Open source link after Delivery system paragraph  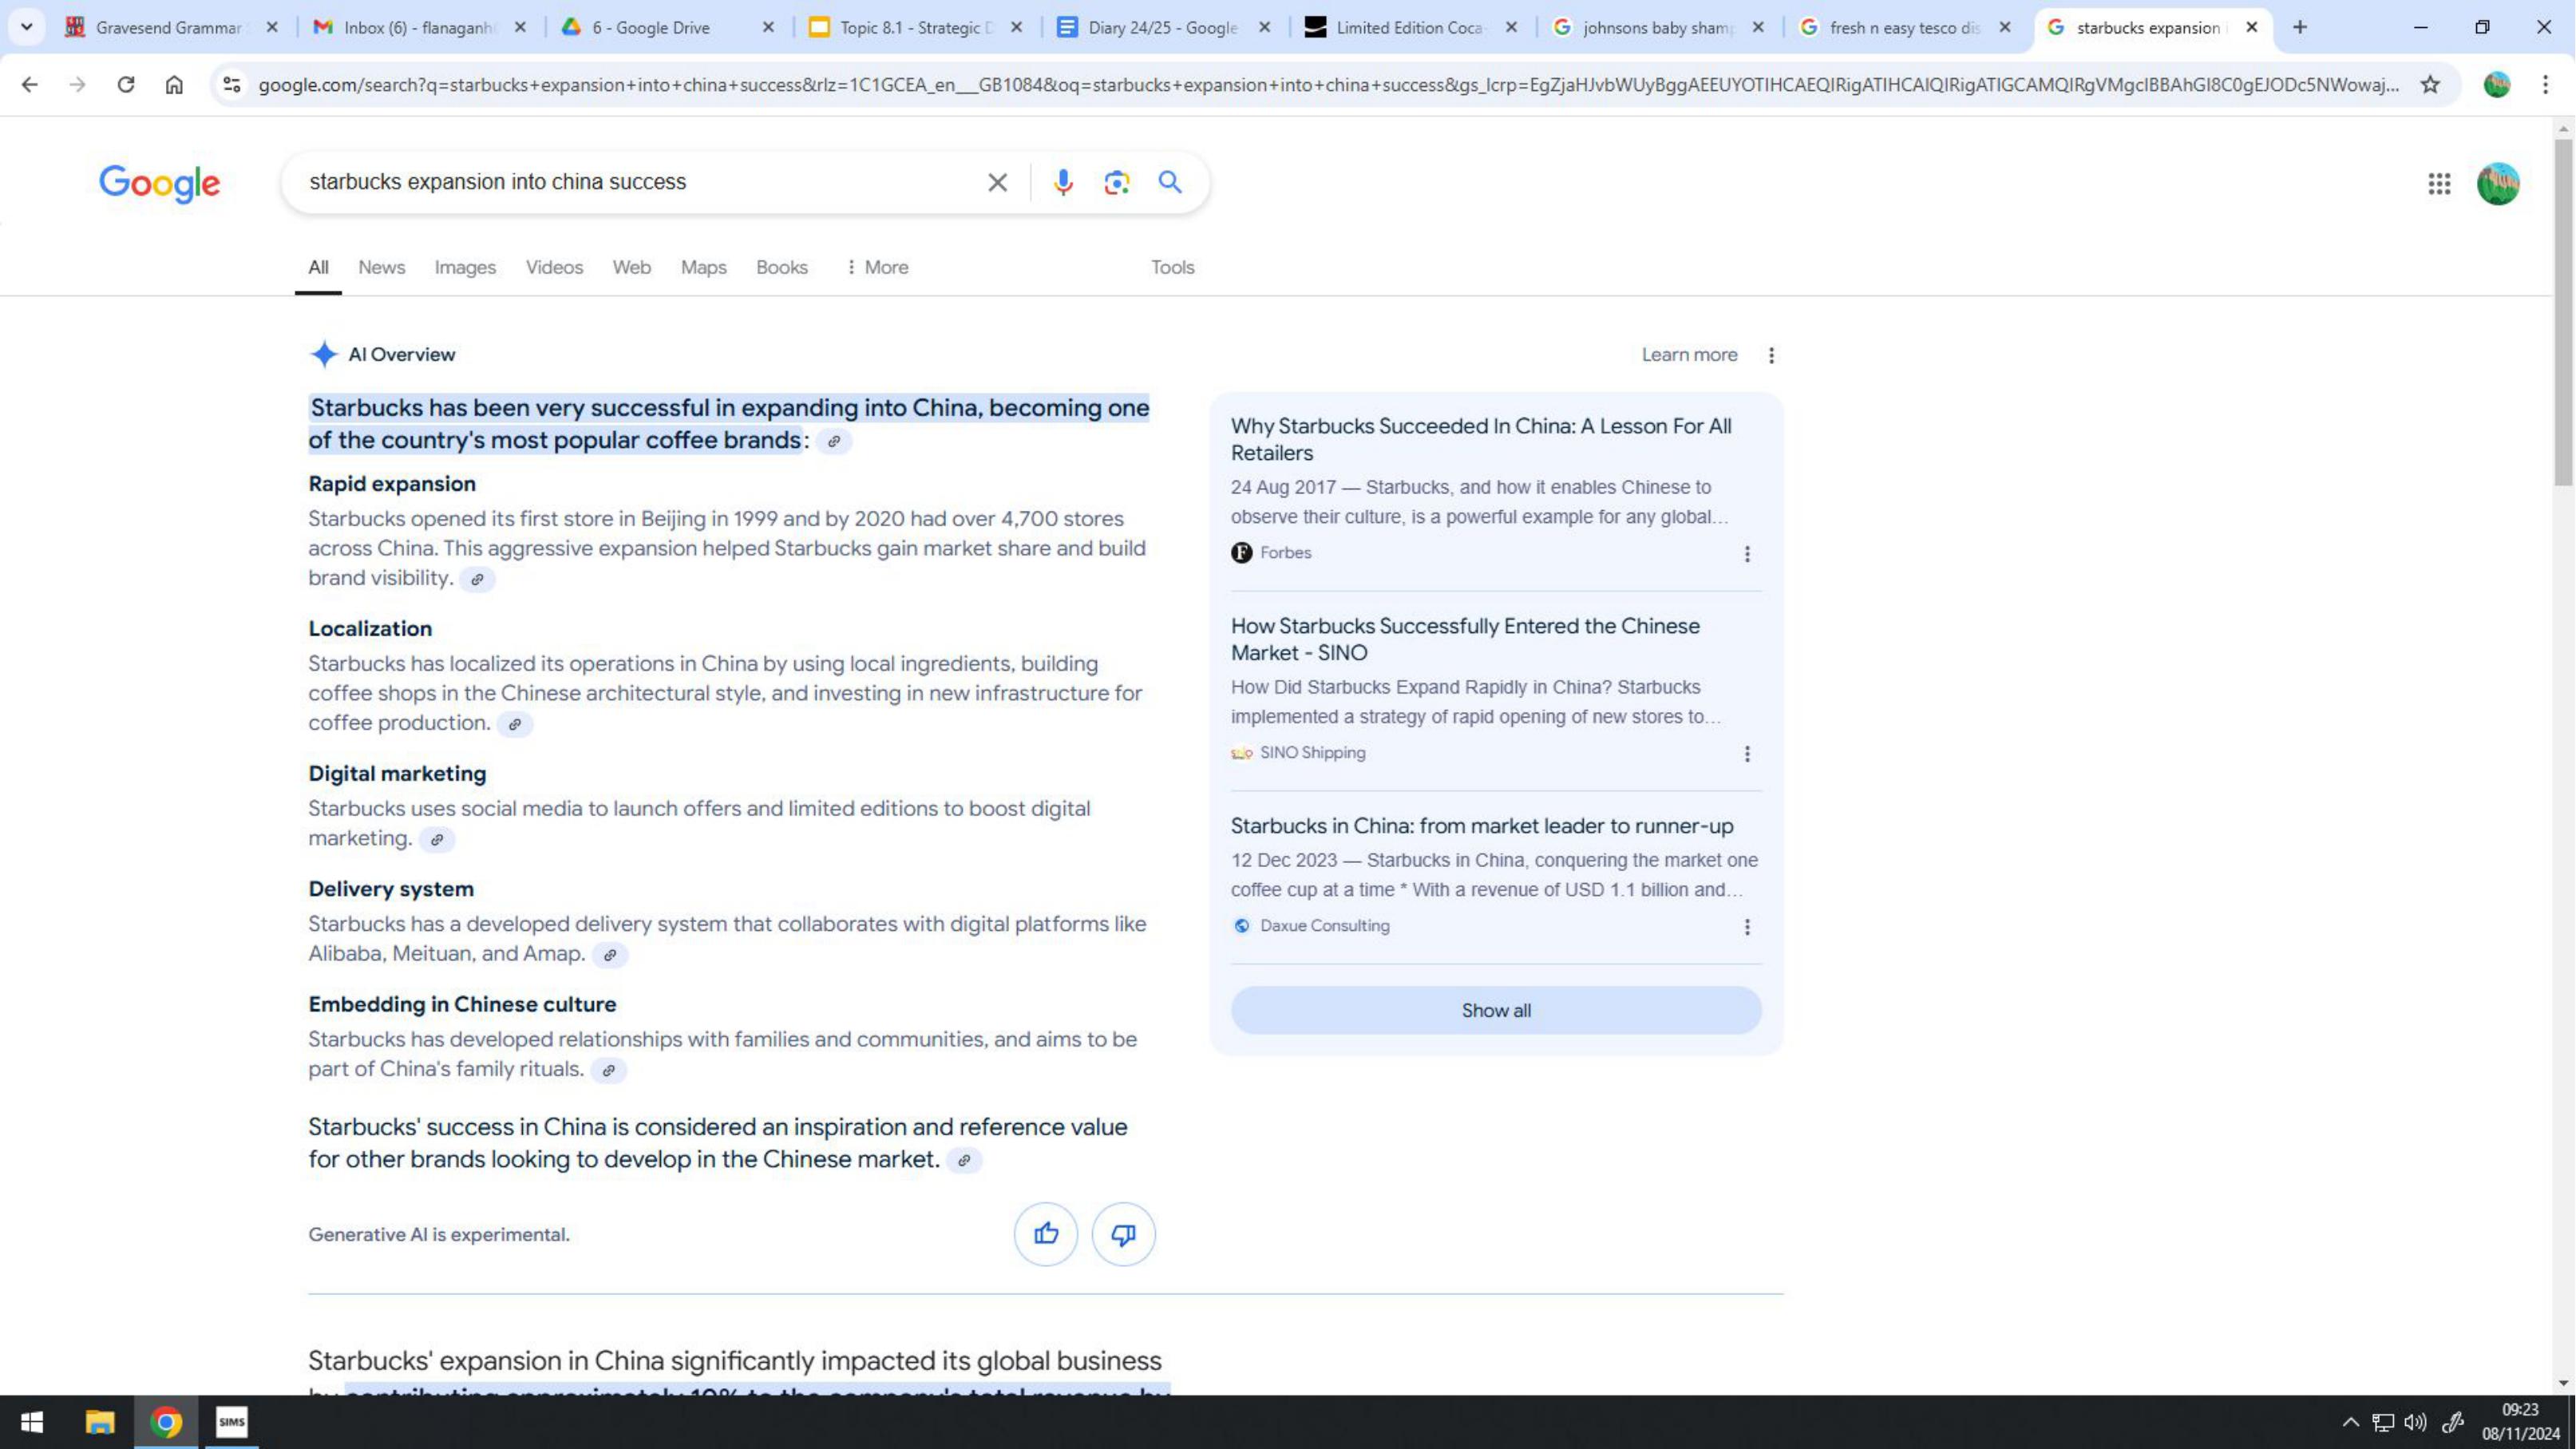[610, 955]
